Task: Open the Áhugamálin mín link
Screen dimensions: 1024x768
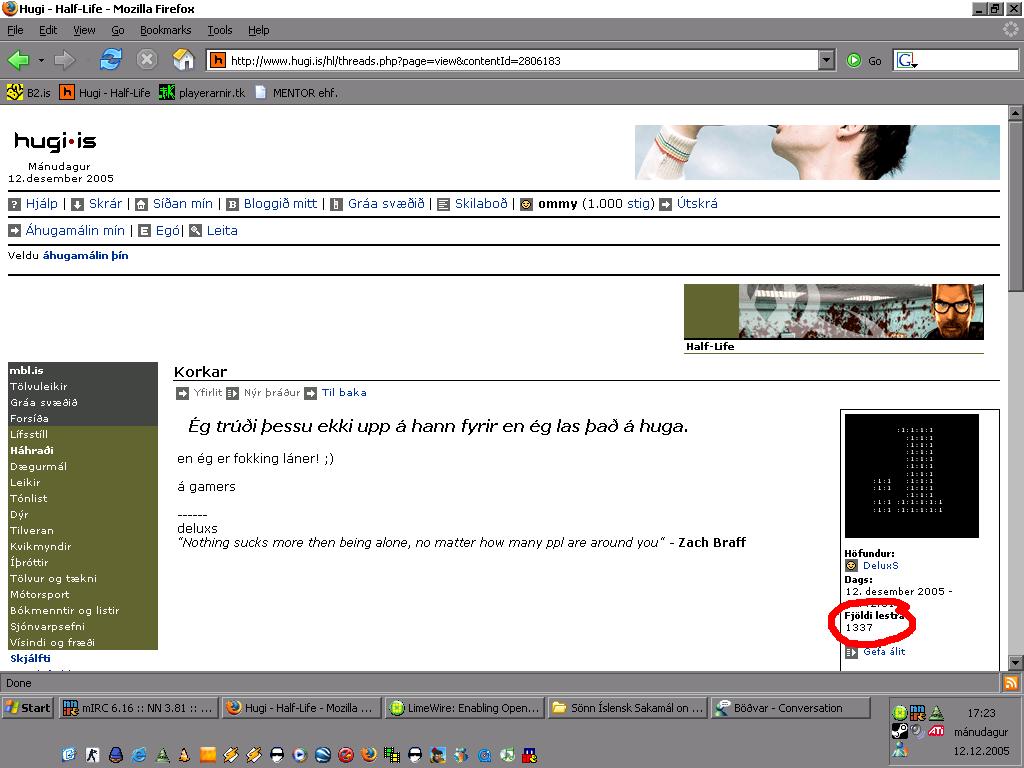Action: (74, 231)
